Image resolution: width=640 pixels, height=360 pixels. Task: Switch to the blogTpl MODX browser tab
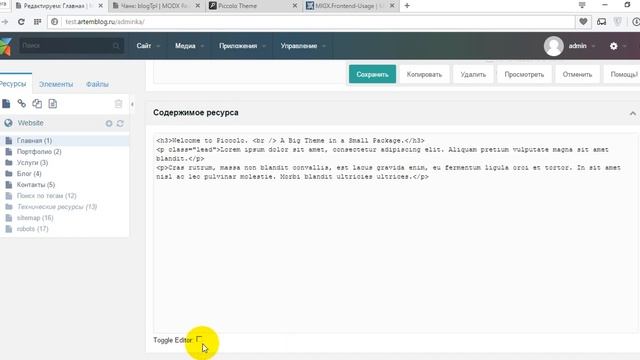(x=156, y=6)
